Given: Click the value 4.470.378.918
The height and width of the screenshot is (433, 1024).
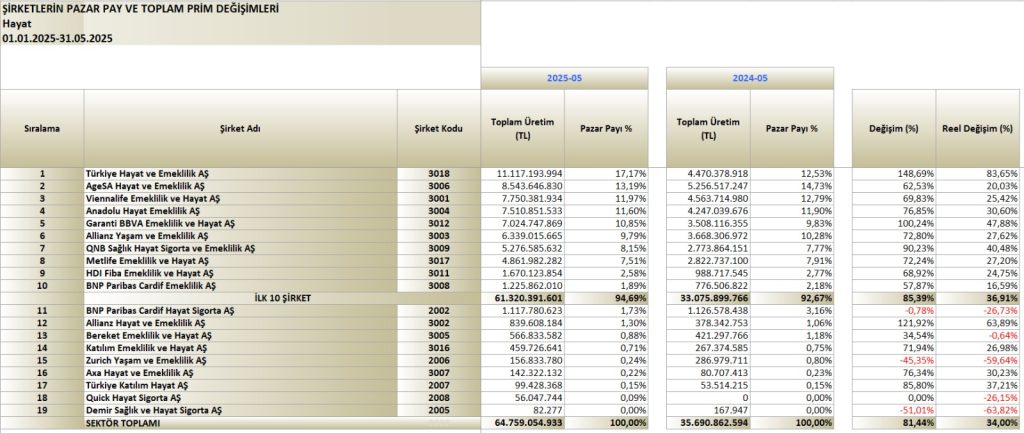Looking at the screenshot, I should (x=708, y=174).
